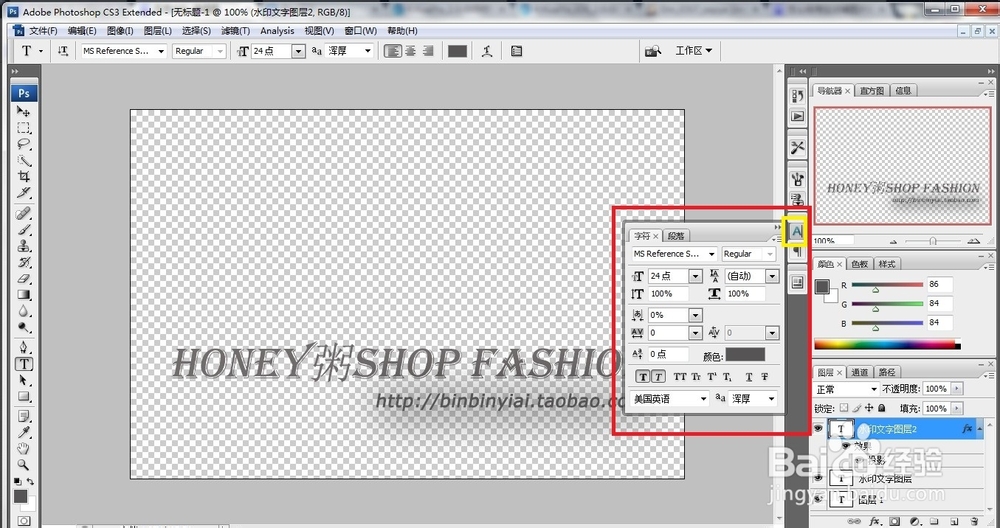The image size is (1000, 528).
Task: Select the Horizontal Type tool in the toolbox
Action: (24, 364)
